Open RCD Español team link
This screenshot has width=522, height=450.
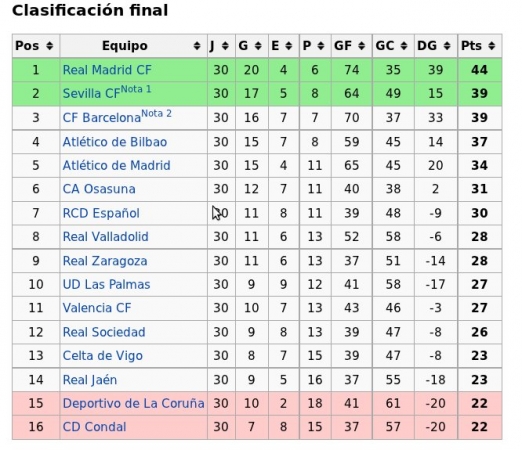101,213
